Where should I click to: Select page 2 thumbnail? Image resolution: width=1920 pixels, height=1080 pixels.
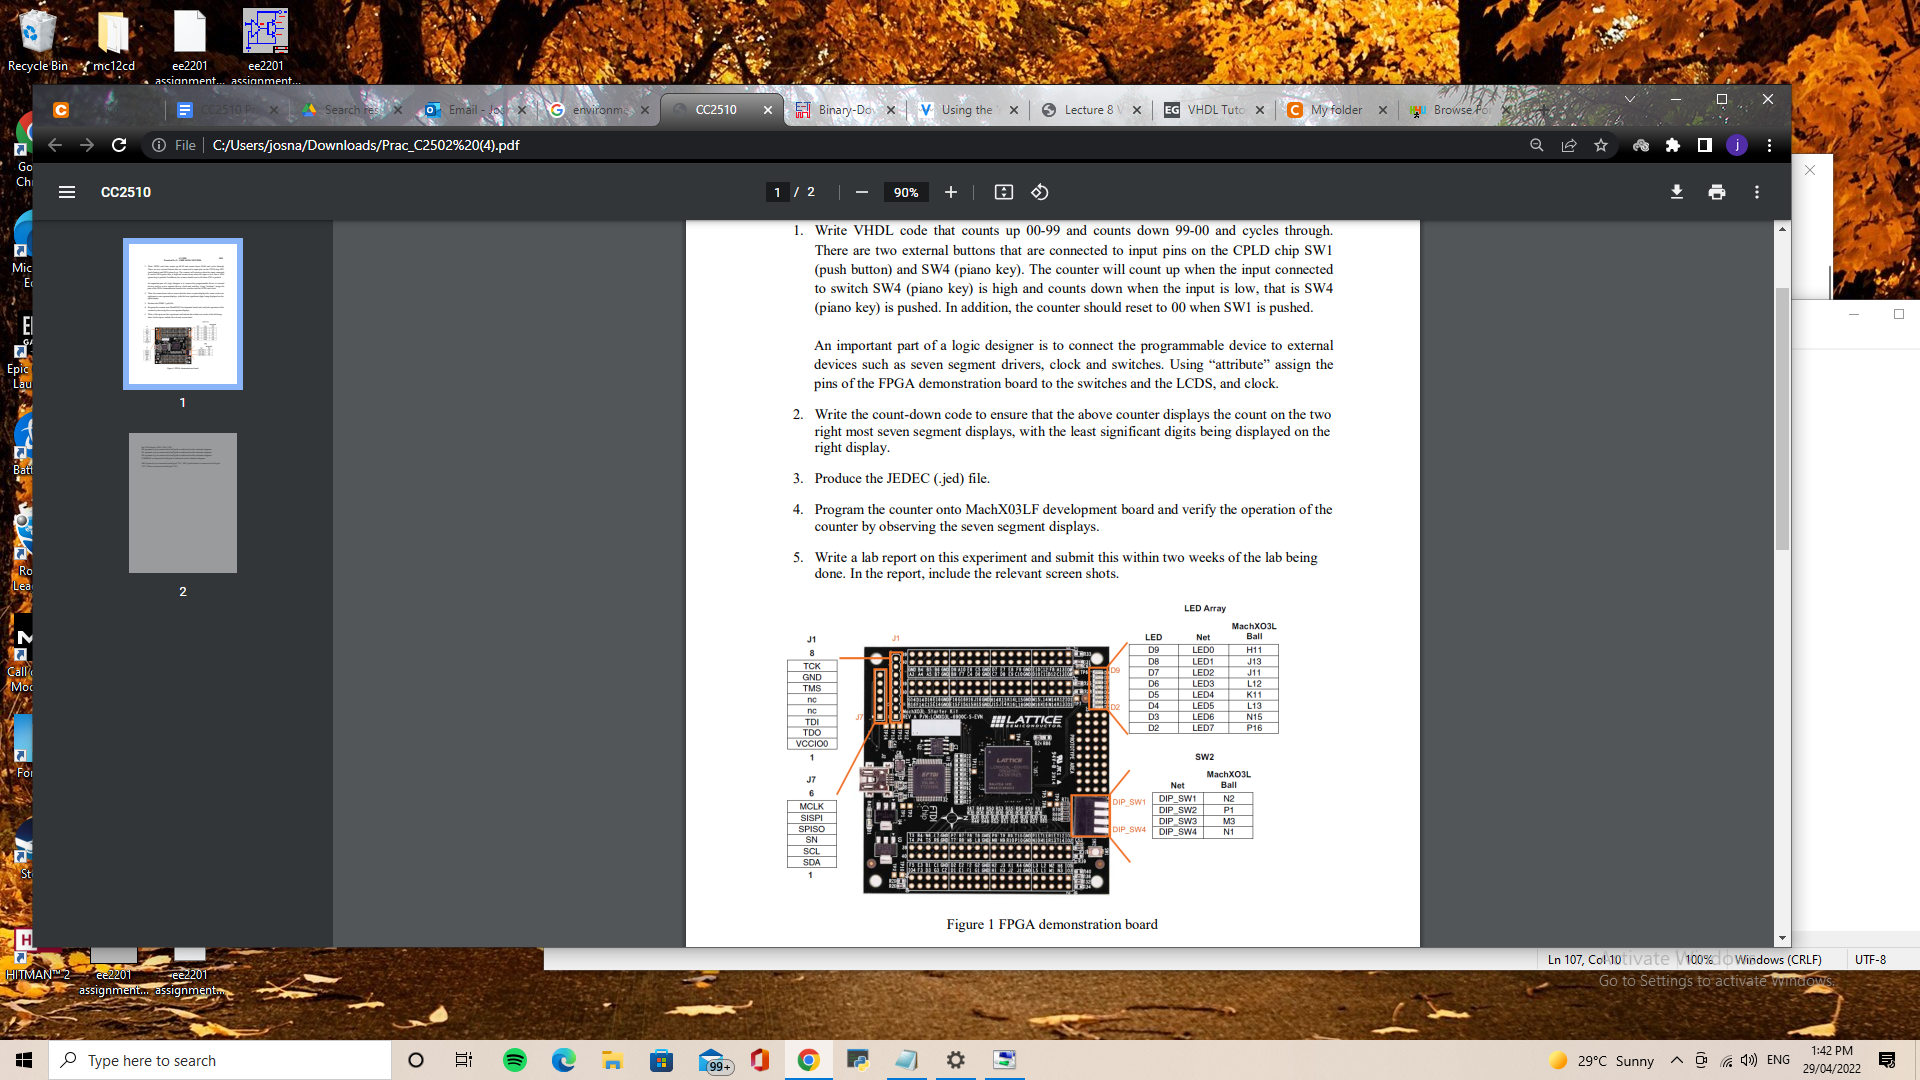[x=183, y=503]
